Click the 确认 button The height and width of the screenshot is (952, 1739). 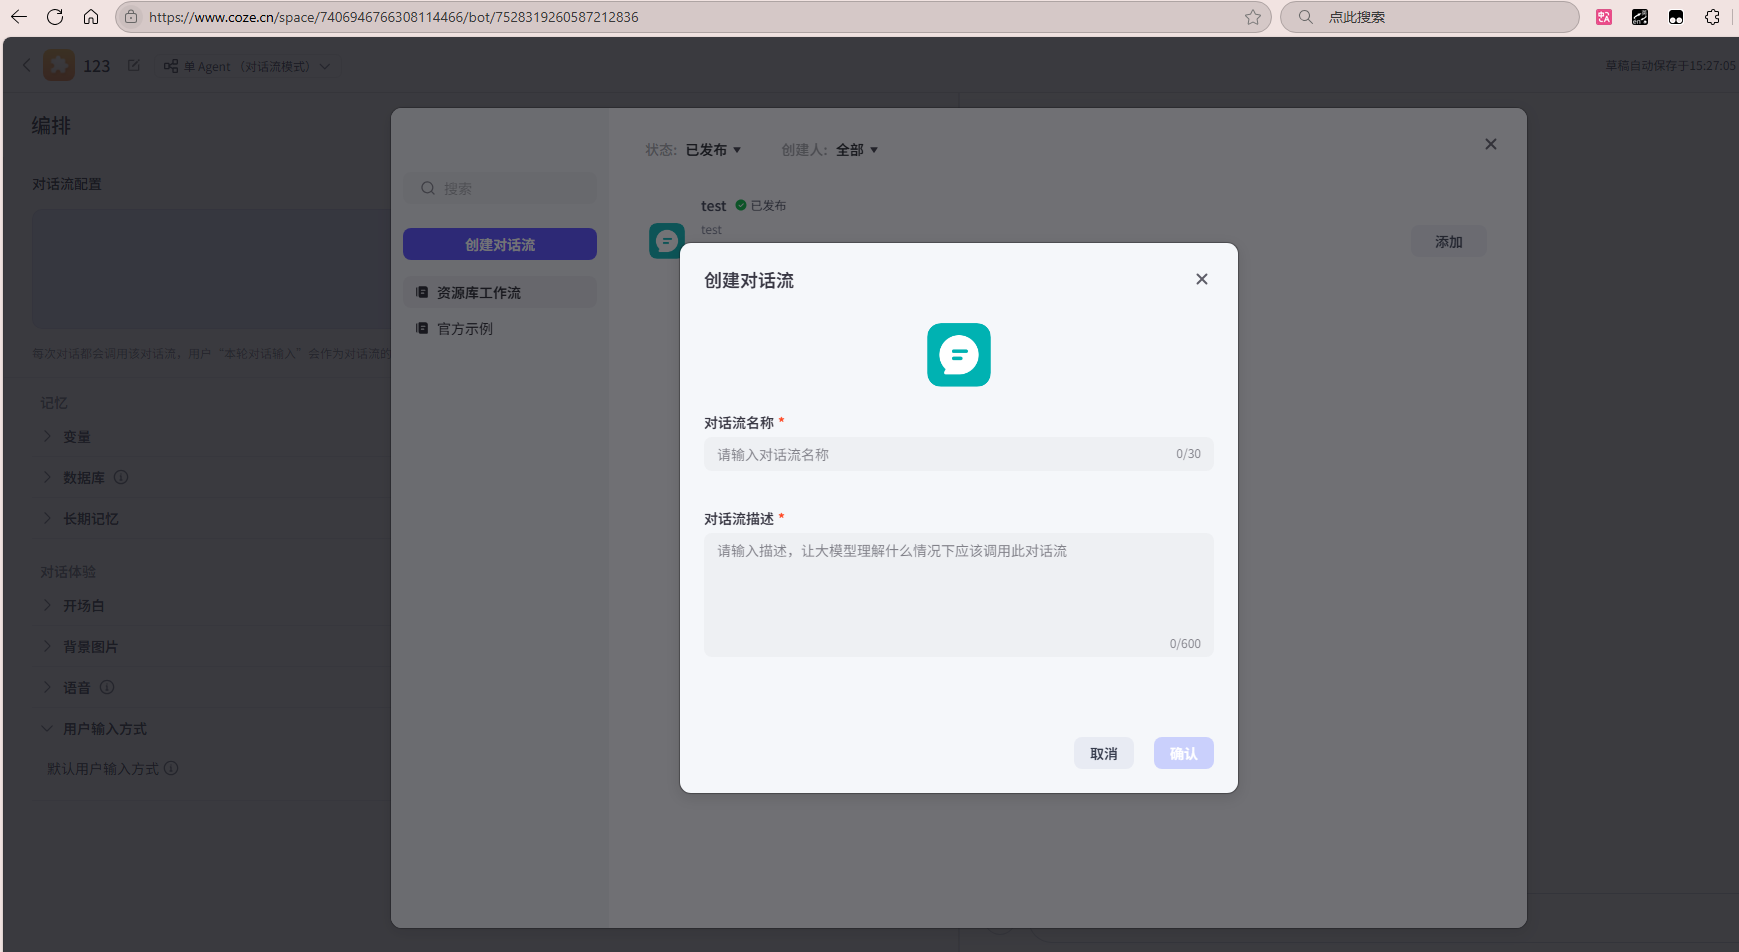[x=1183, y=754]
